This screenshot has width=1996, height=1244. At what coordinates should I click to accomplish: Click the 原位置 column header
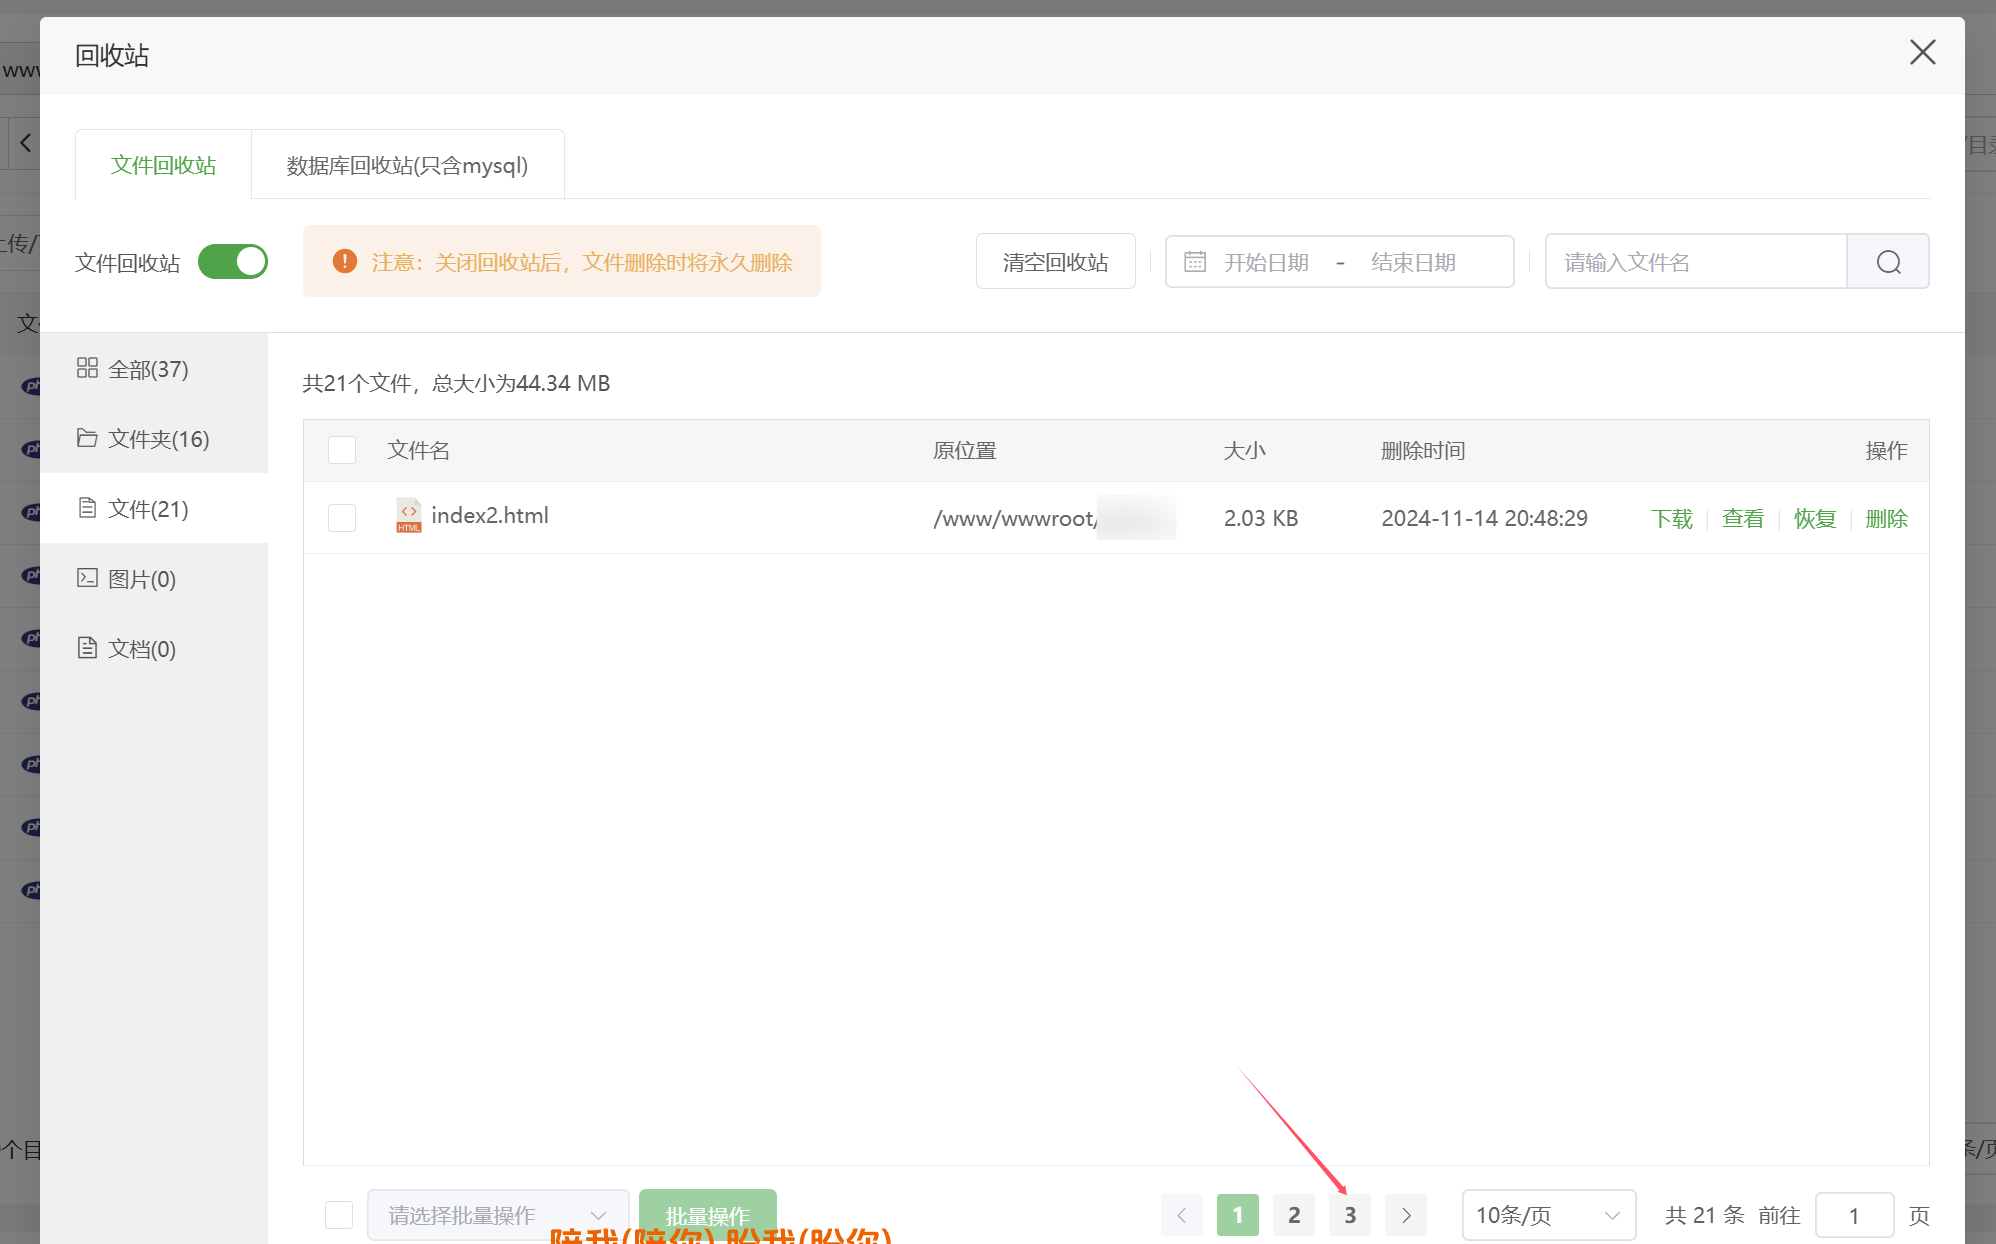(x=965, y=450)
